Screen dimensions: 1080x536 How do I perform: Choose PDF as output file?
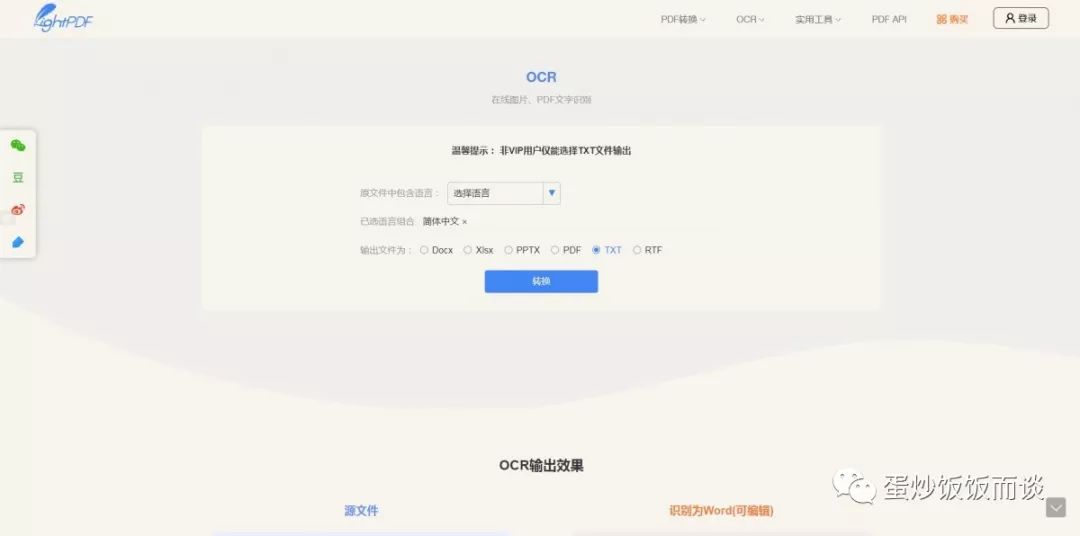[x=555, y=250]
